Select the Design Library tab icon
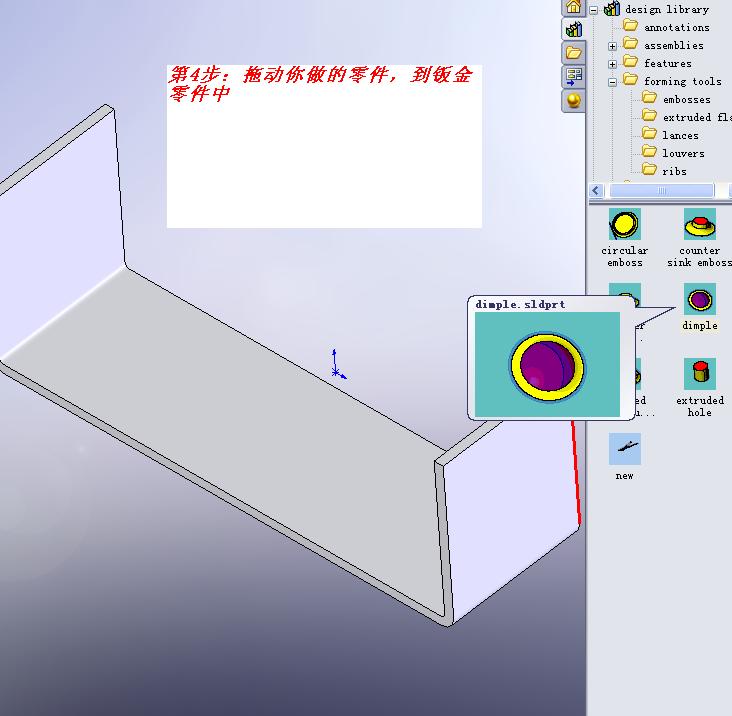732x716 pixels. coord(573,29)
